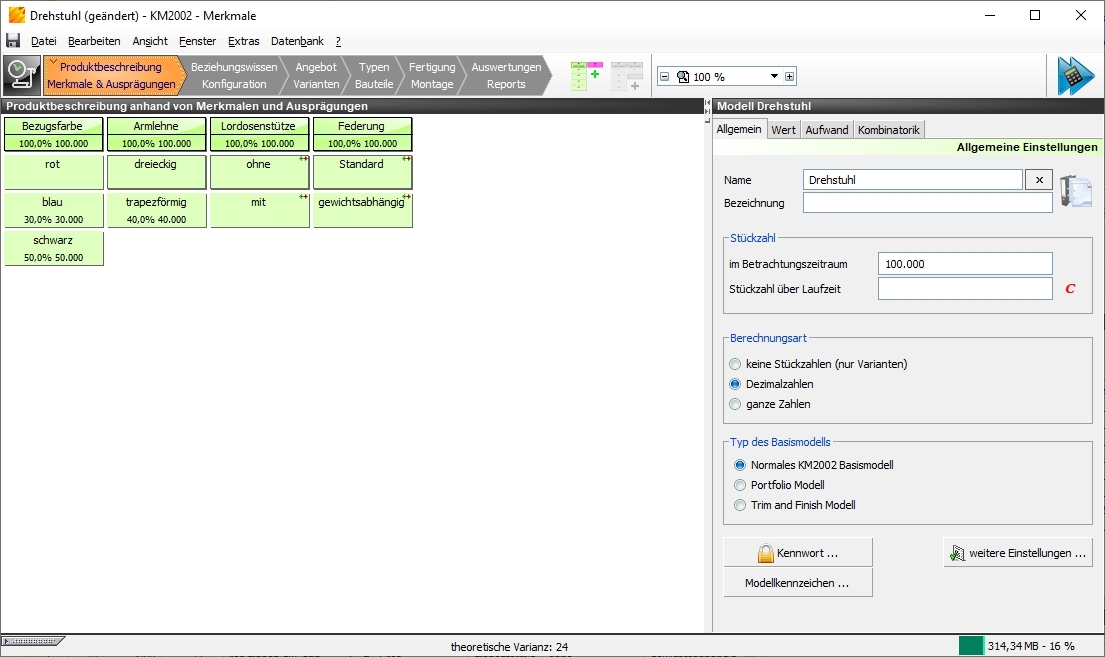Click the greyed add Ausprägung icon
This screenshot has width=1105, height=657.
coord(626,75)
